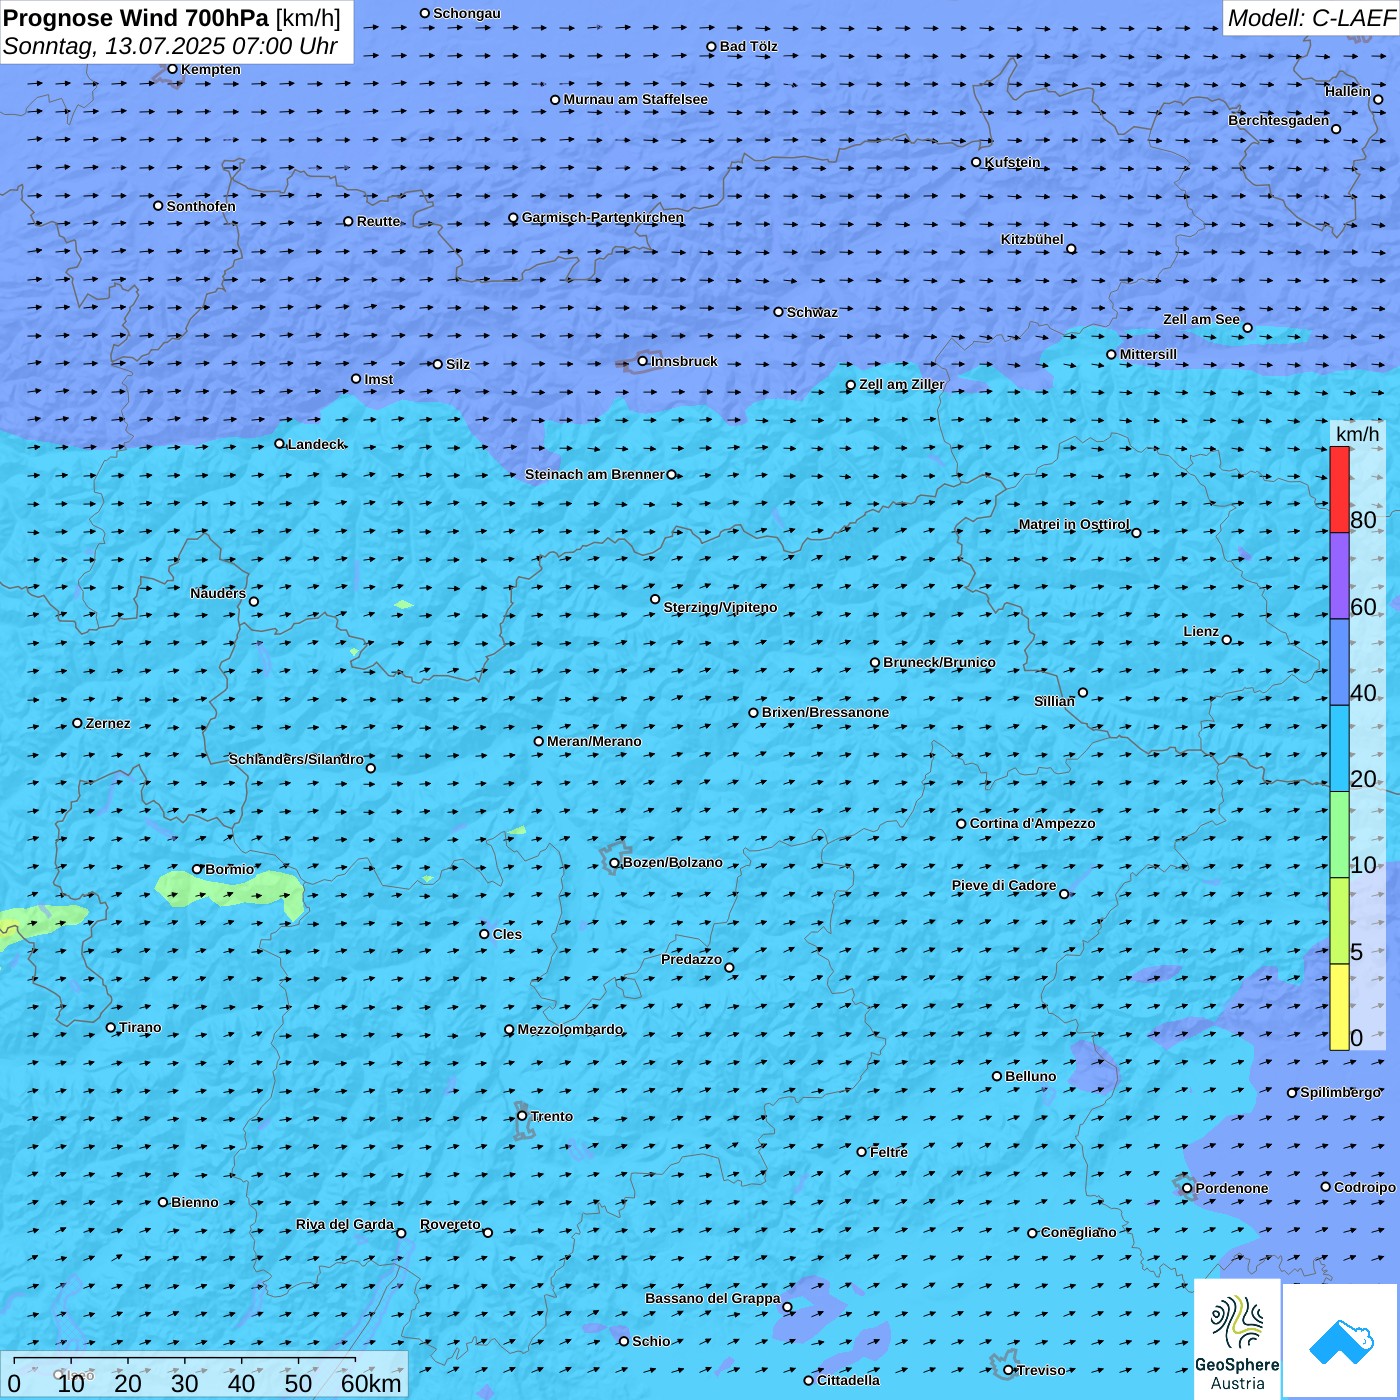Click the Riva del Garda marker dot
1400x1400 pixels.
coord(401,1233)
